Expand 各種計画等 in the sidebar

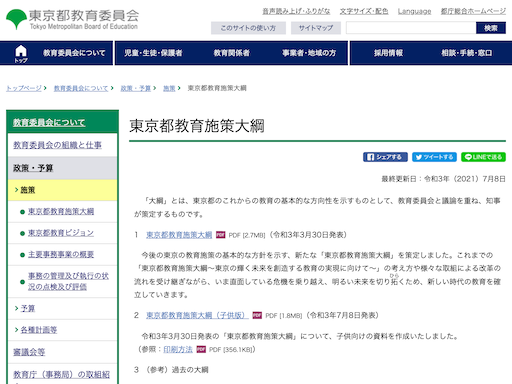39,330
